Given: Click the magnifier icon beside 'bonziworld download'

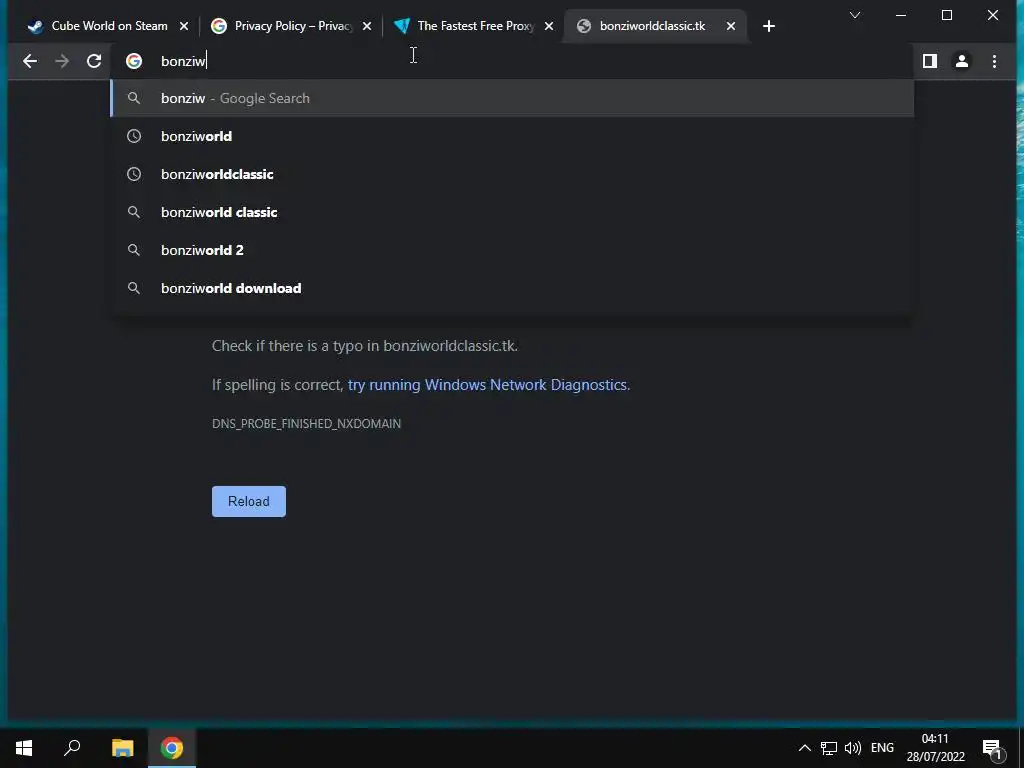Looking at the screenshot, I should tap(134, 287).
